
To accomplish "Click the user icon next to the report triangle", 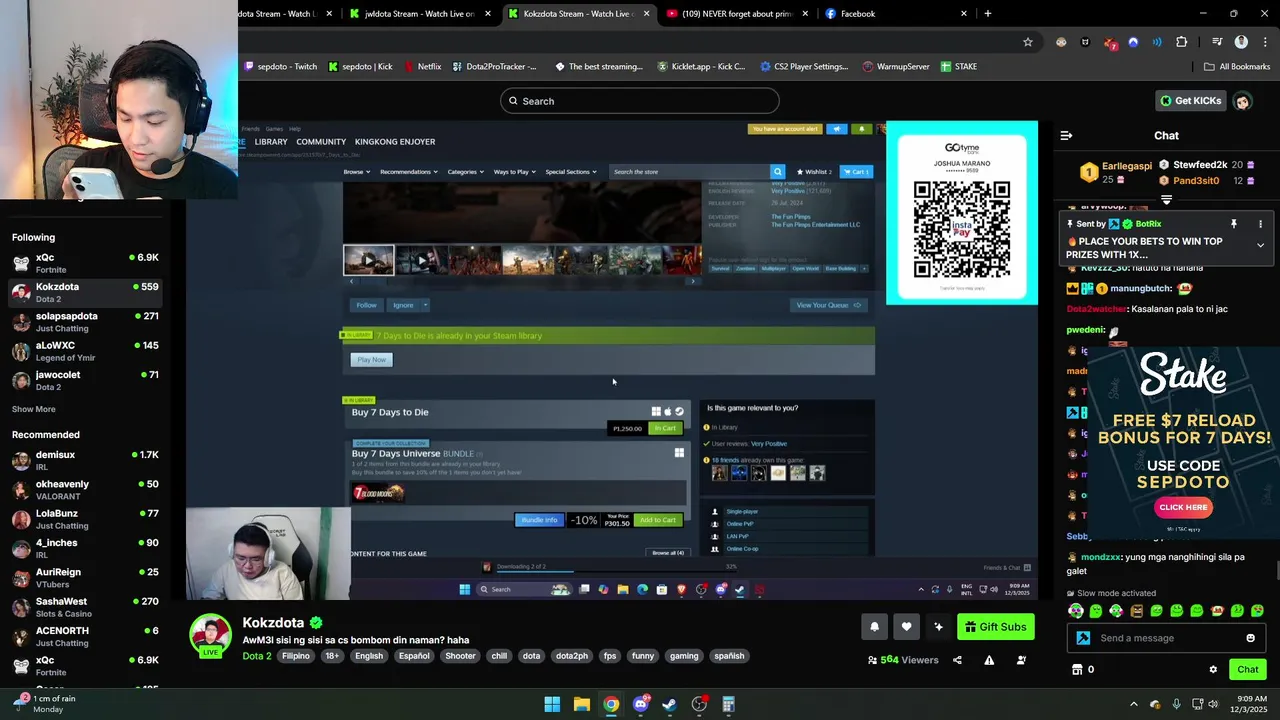I will [x=1021, y=660].
